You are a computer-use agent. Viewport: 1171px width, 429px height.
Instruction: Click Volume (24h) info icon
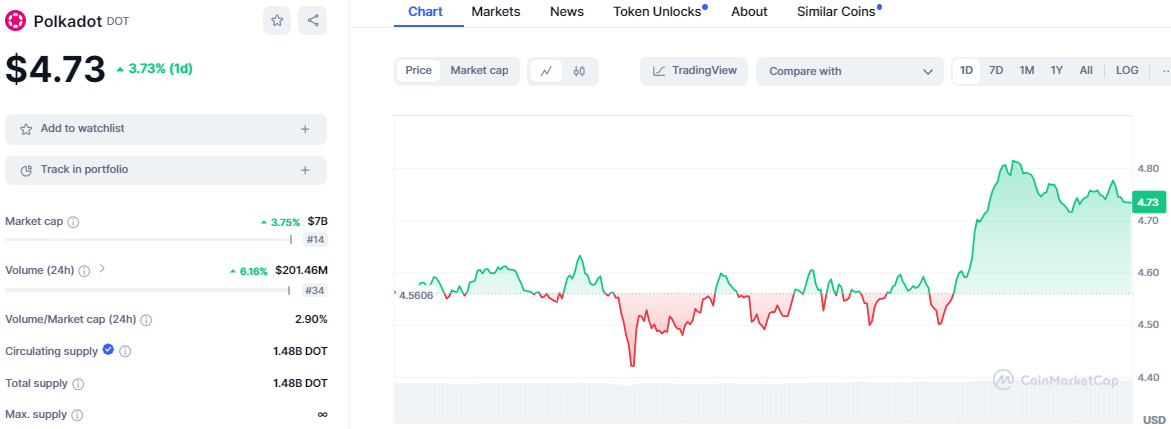coord(84,271)
